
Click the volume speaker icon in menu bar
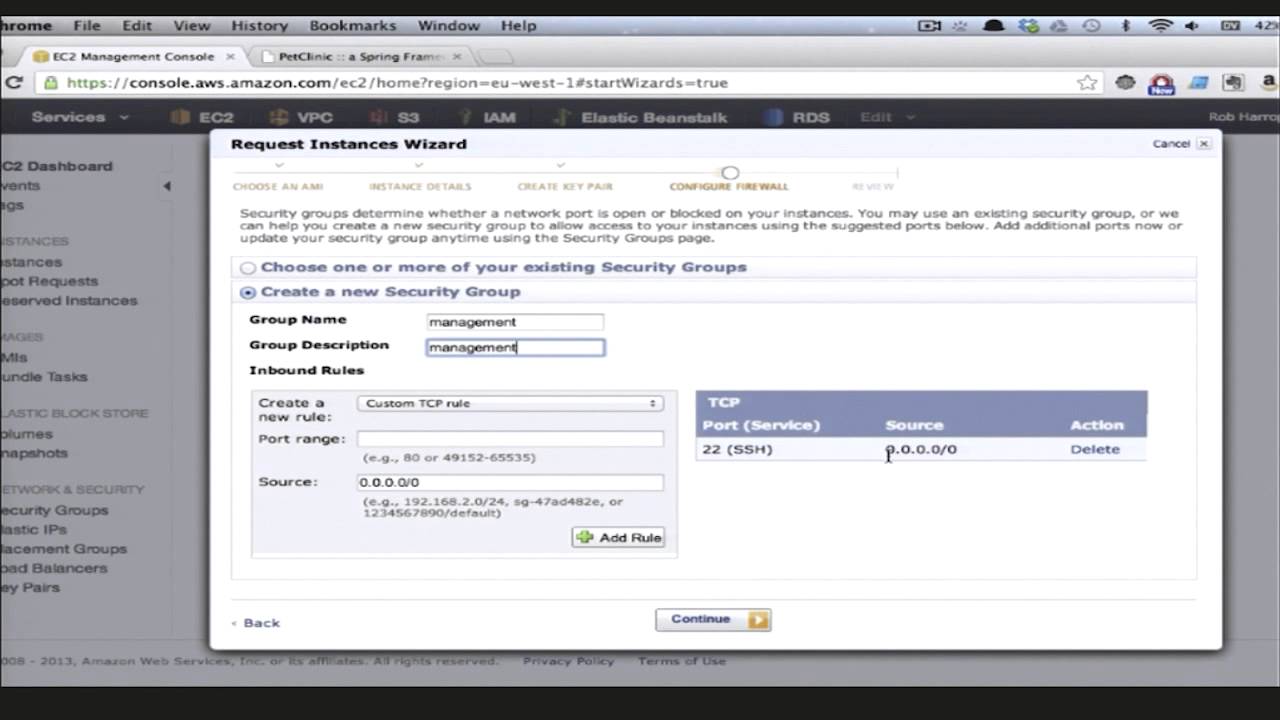pos(1192,26)
